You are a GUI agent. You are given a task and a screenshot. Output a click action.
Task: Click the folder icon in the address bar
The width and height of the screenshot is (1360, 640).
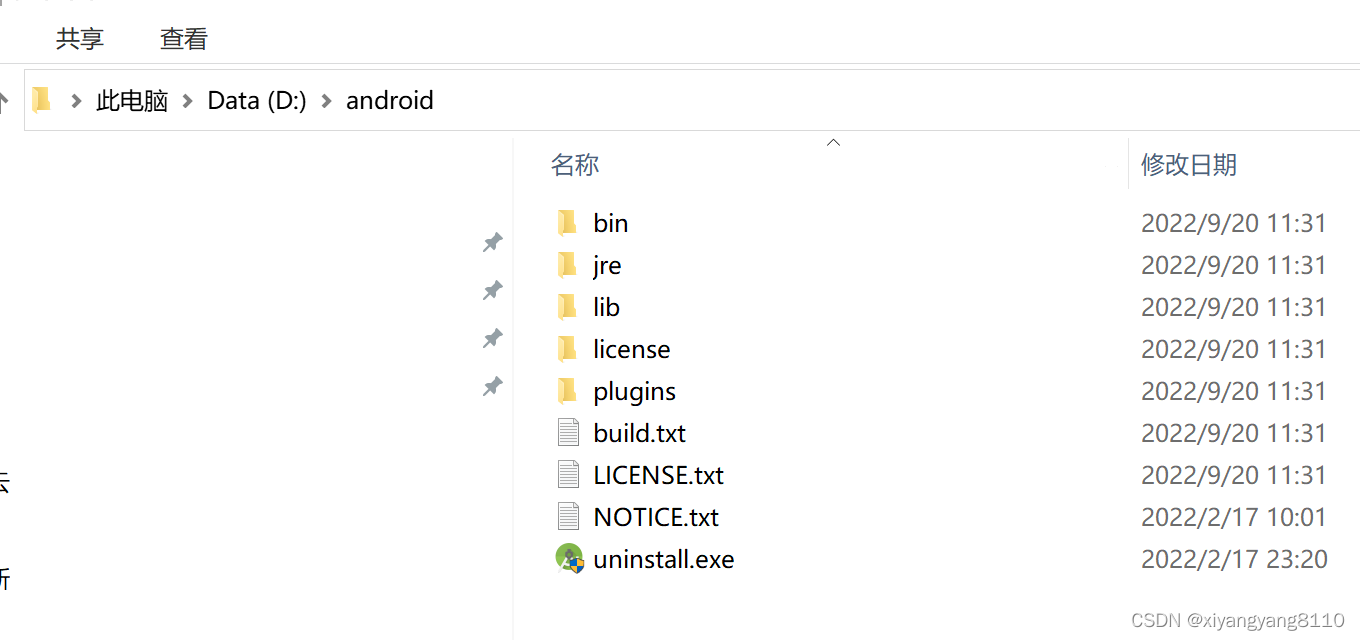tap(40, 100)
